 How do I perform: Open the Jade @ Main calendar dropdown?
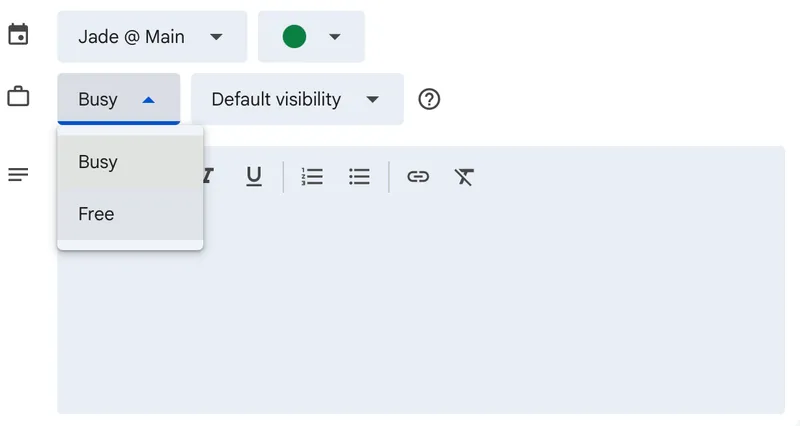click(x=216, y=37)
